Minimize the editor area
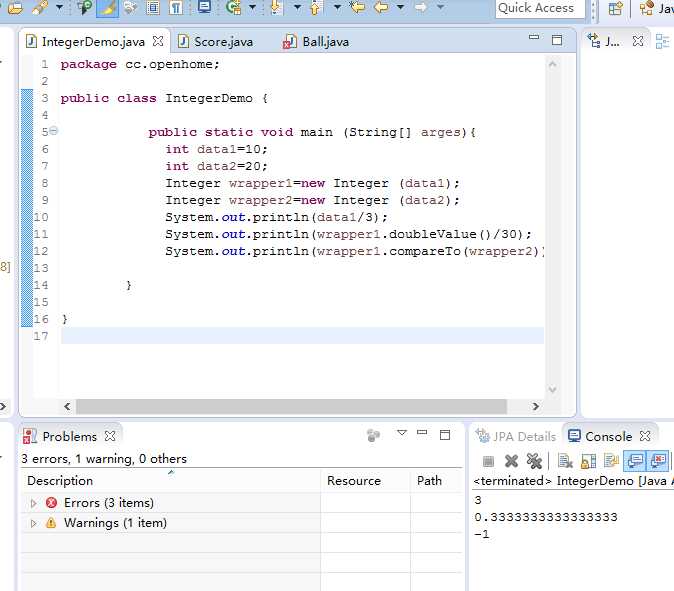Screen dimensions: 674x591 [534, 37]
